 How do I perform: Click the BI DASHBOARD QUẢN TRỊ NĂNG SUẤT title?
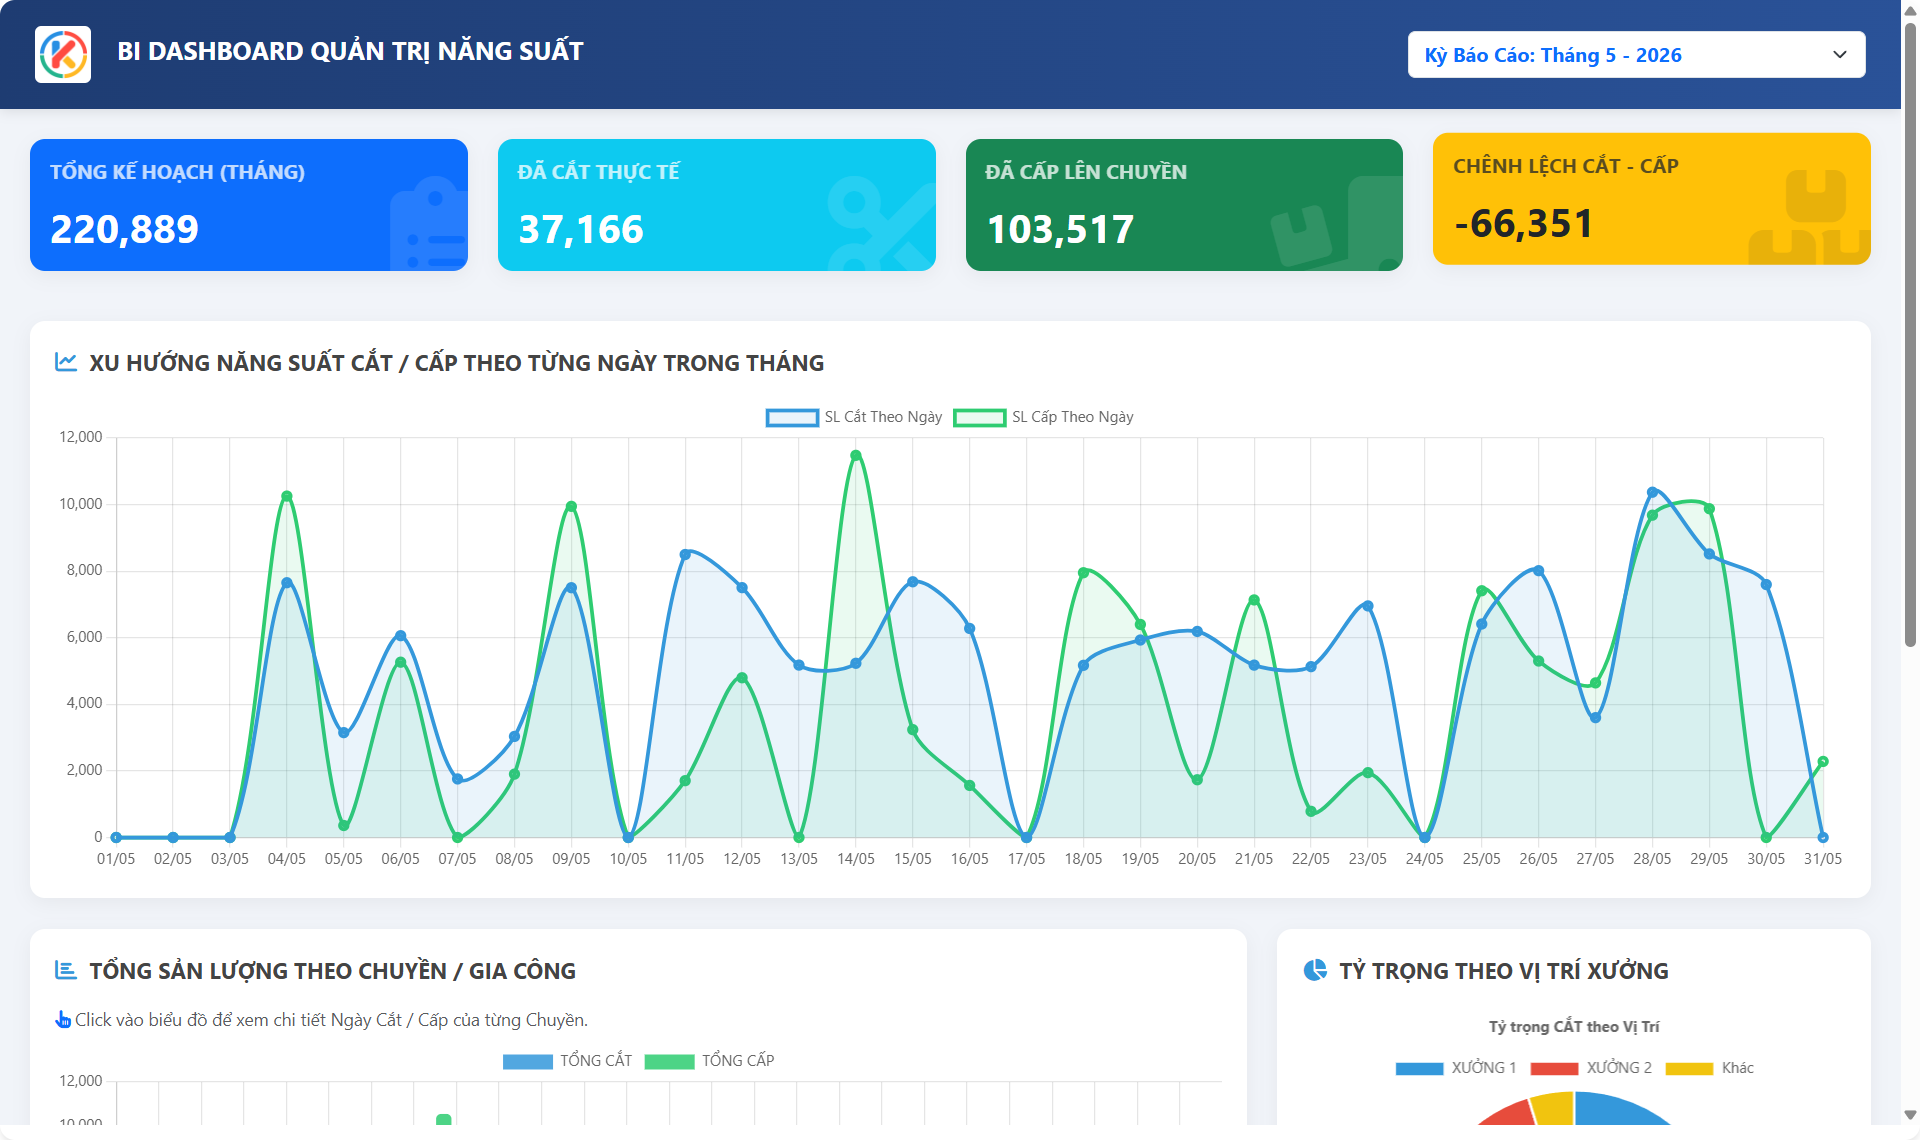[x=350, y=51]
